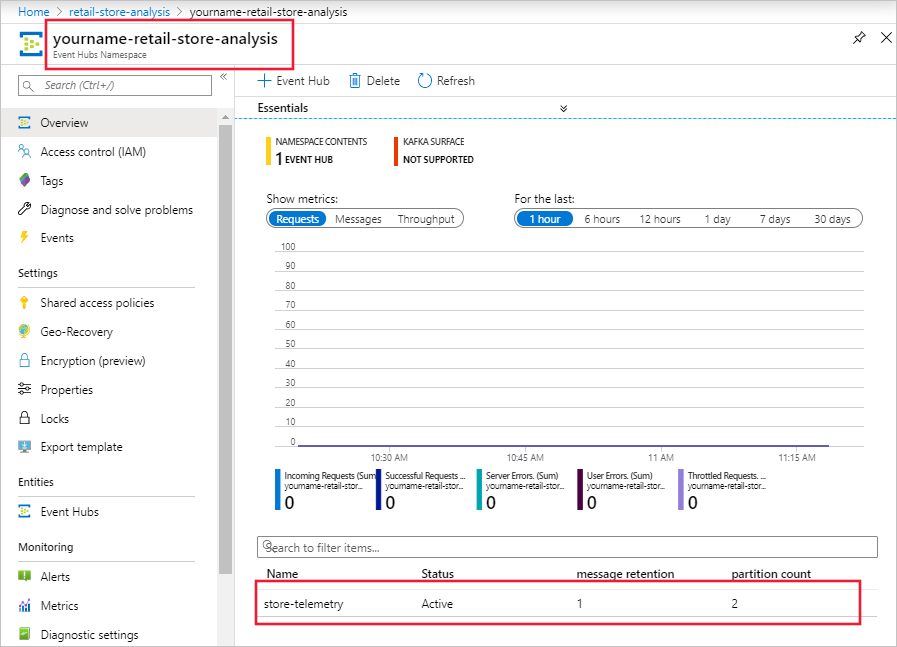
Task: Collapse the Essentials section
Action: 563,107
